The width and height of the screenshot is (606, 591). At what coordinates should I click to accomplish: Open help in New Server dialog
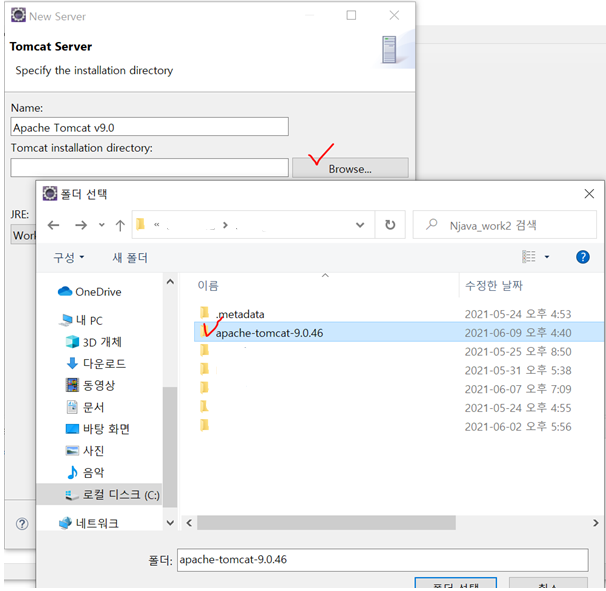coord(22,524)
